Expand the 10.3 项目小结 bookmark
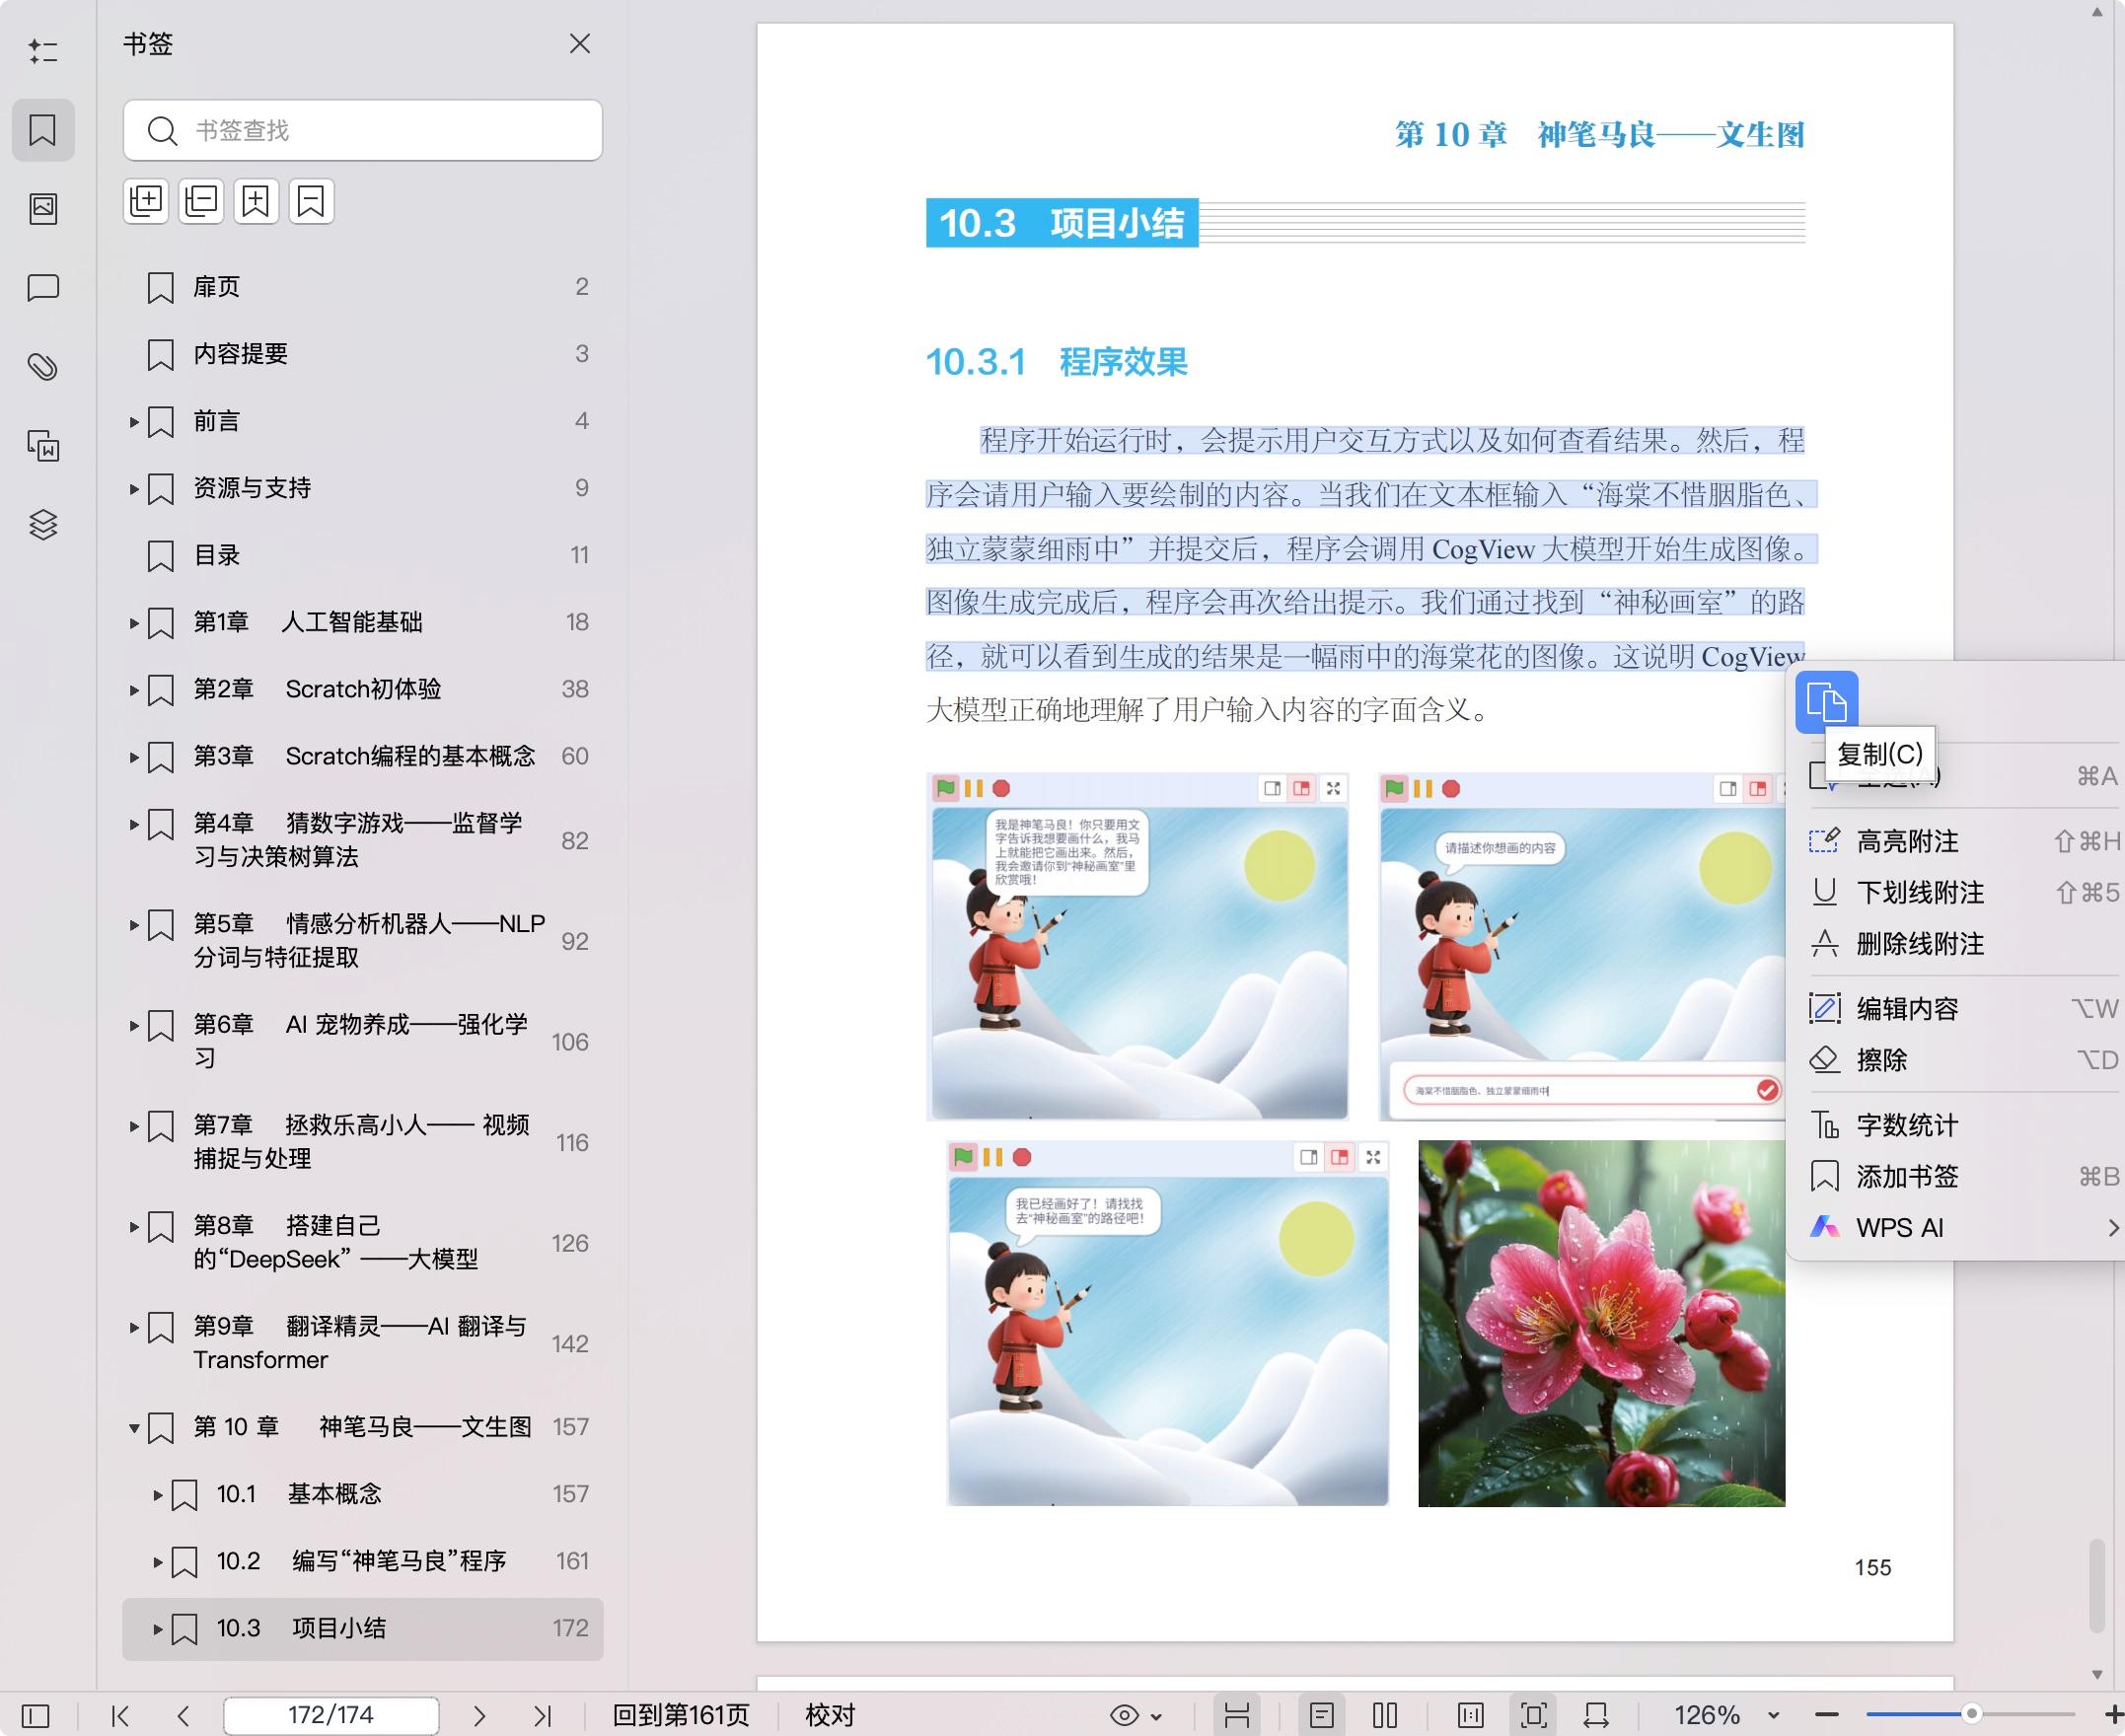 tap(157, 1629)
